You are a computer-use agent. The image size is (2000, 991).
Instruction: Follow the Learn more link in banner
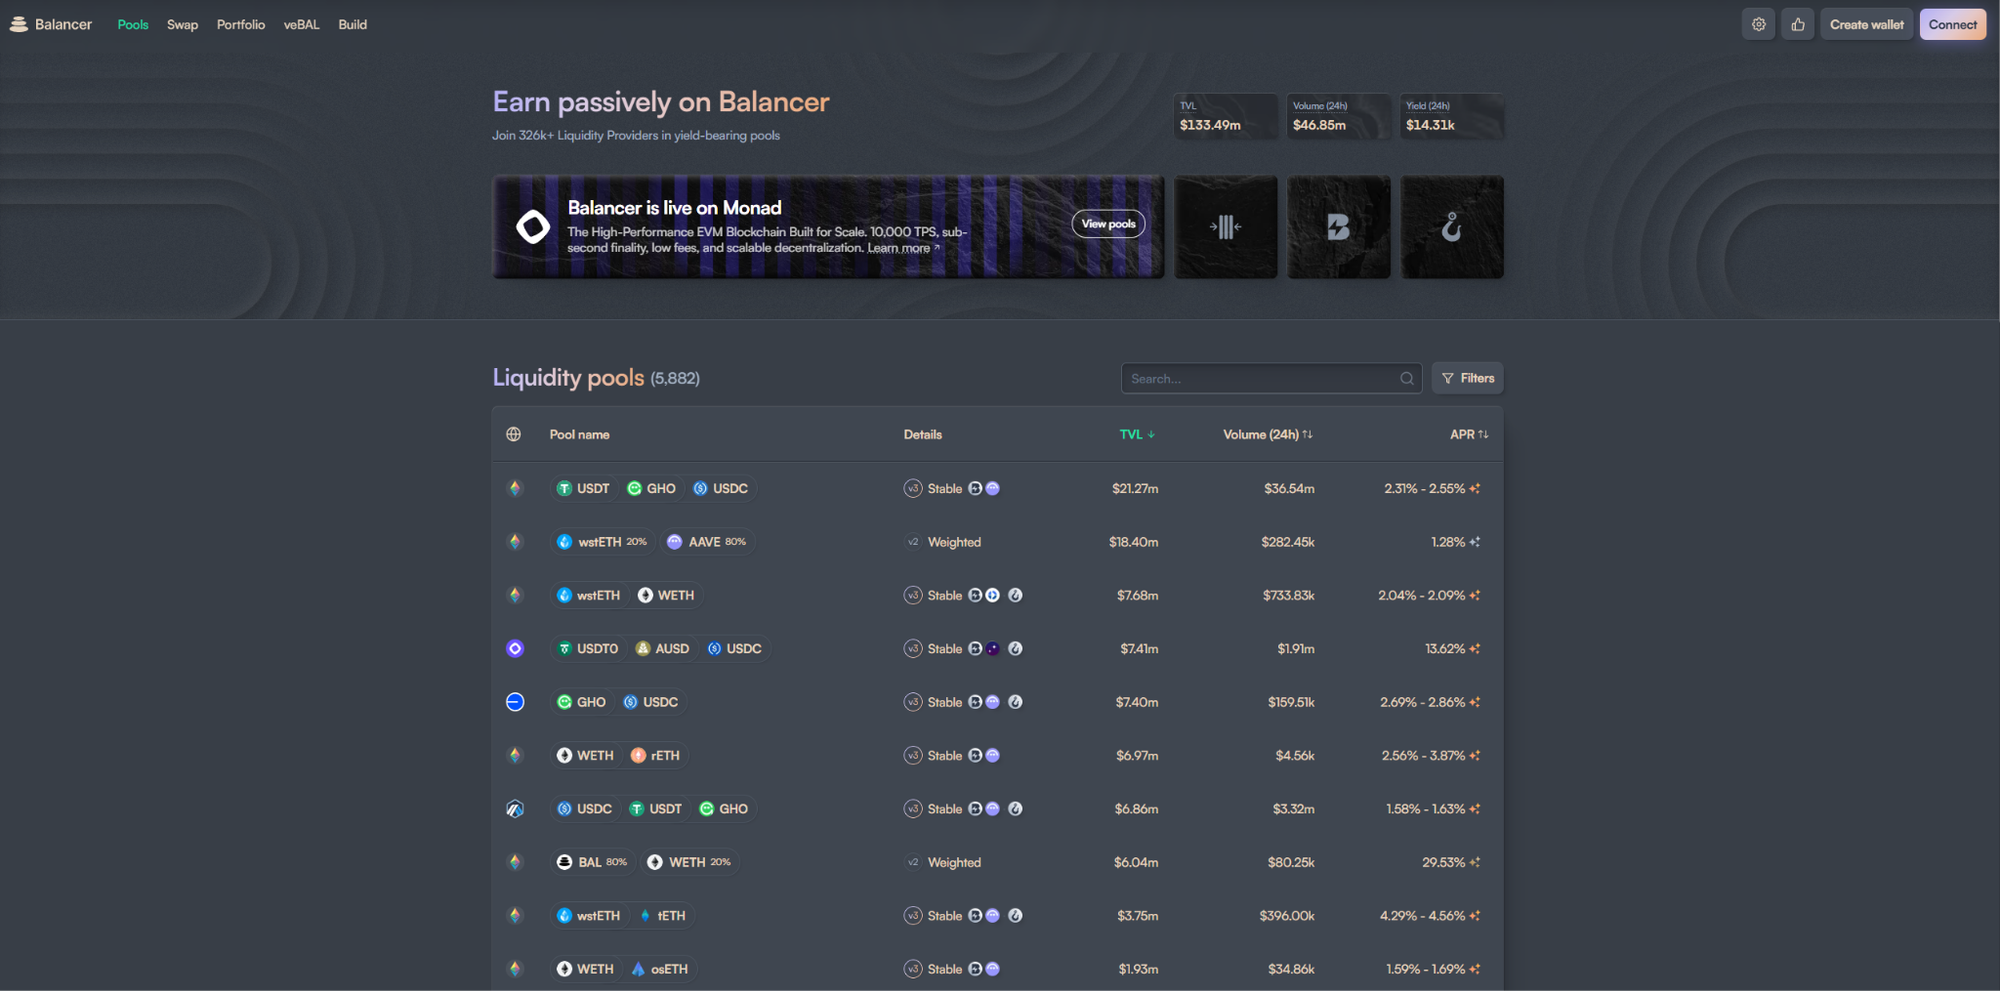pyautogui.click(x=903, y=248)
